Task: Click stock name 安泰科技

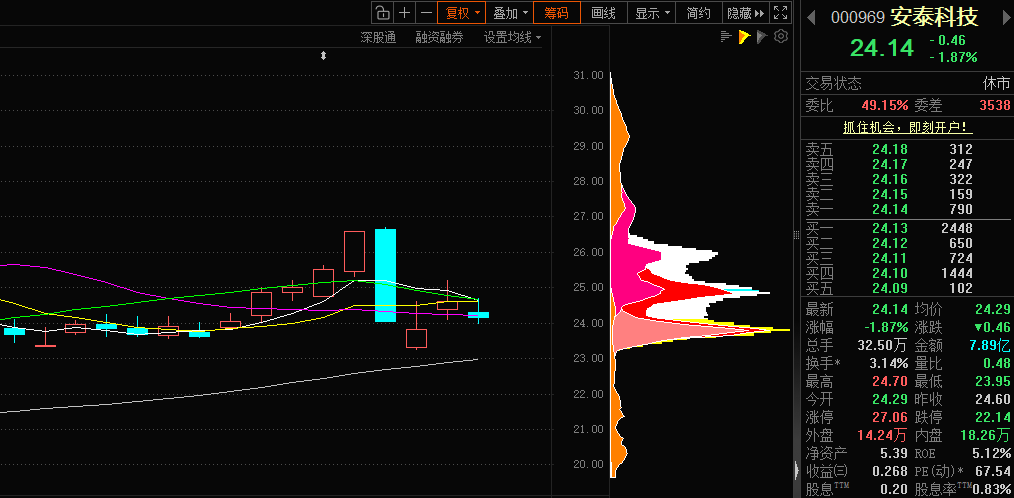Action: pyautogui.click(x=934, y=17)
